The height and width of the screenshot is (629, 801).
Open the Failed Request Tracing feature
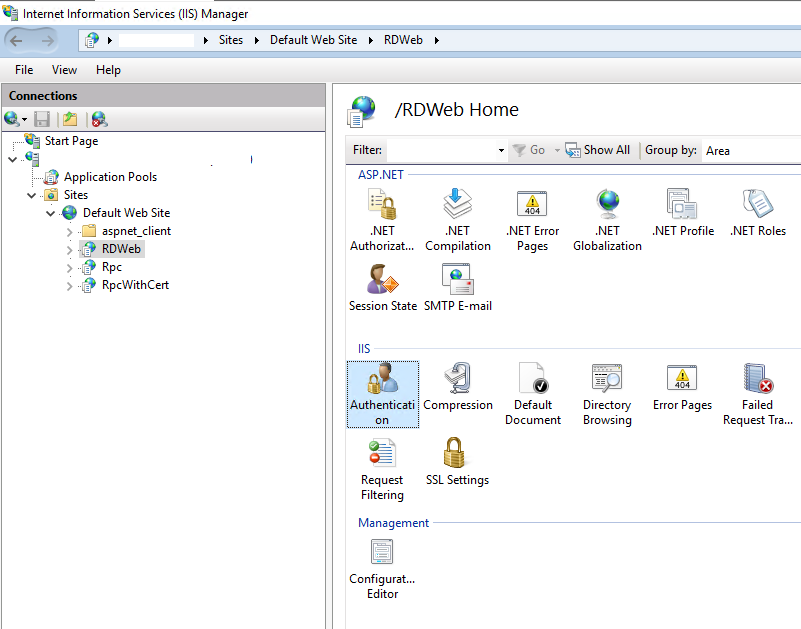coord(758,394)
